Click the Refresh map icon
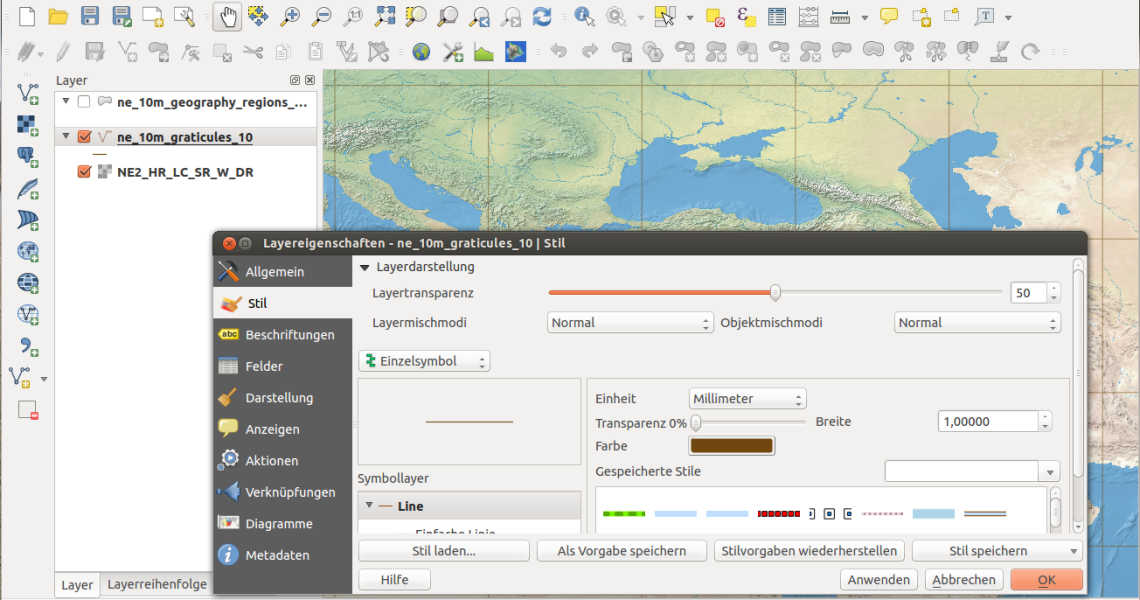Viewport: 1140px width, 600px height. pos(542,16)
